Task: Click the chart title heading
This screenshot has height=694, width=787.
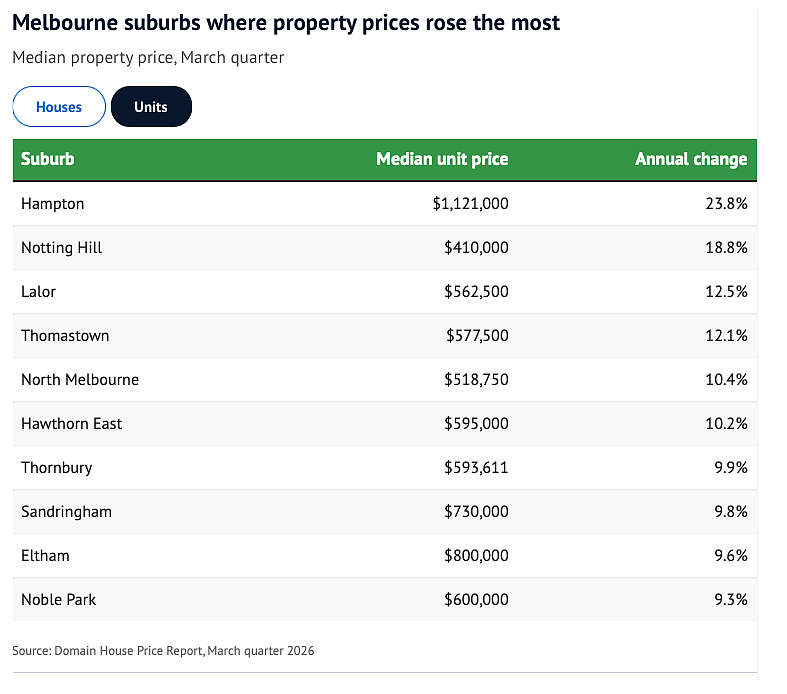Action: click(x=286, y=23)
